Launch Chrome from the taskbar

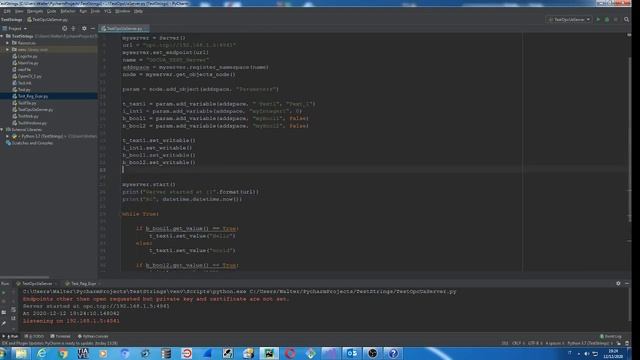(x=62, y=353)
